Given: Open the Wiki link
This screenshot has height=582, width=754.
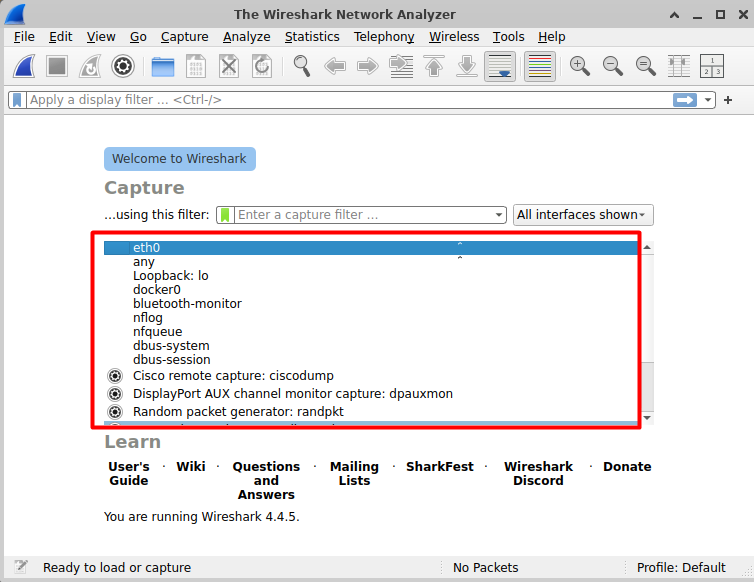Looking at the screenshot, I should pos(191,467).
